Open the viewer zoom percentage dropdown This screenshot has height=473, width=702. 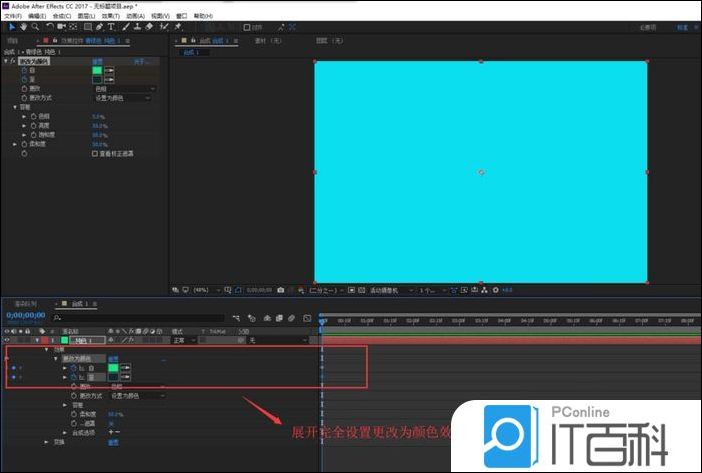click(203, 290)
